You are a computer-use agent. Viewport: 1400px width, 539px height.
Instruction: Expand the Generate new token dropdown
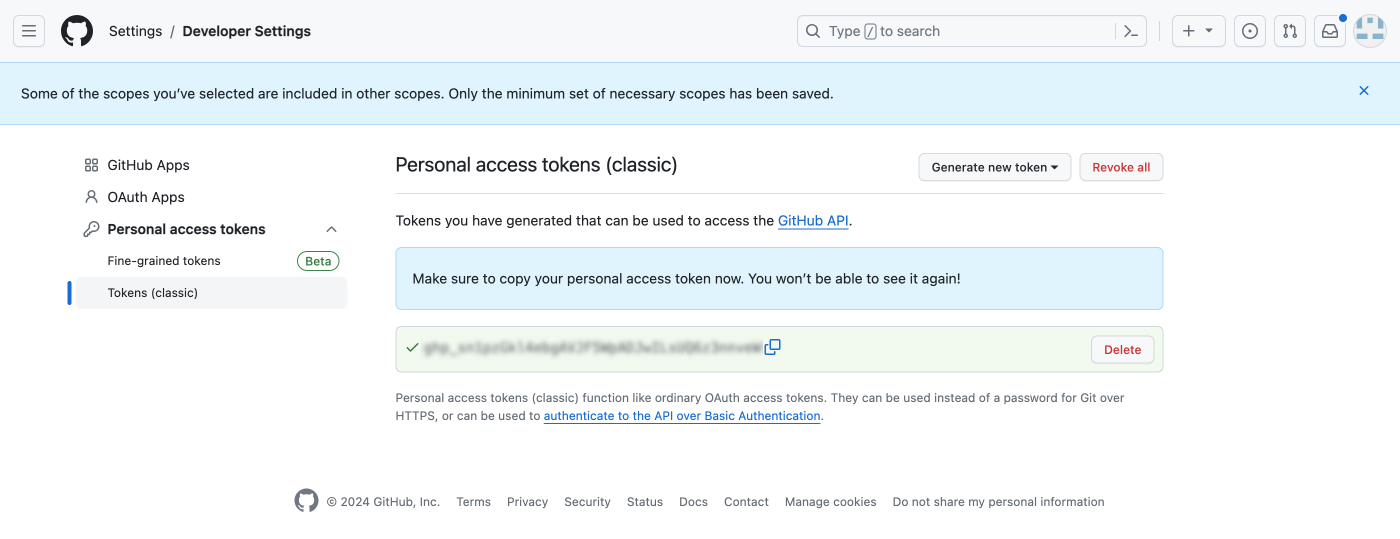click(994, 167)
